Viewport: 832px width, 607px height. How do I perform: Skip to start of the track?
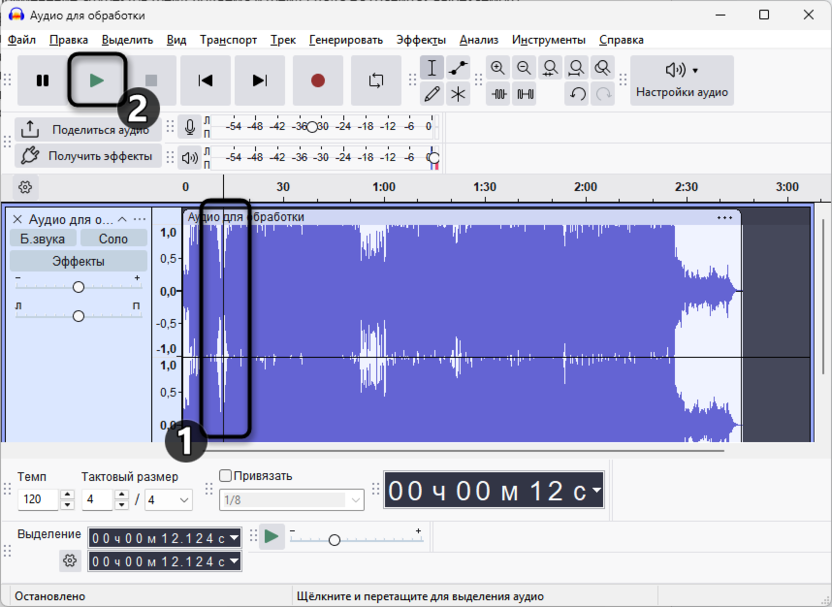click(205, 81)
